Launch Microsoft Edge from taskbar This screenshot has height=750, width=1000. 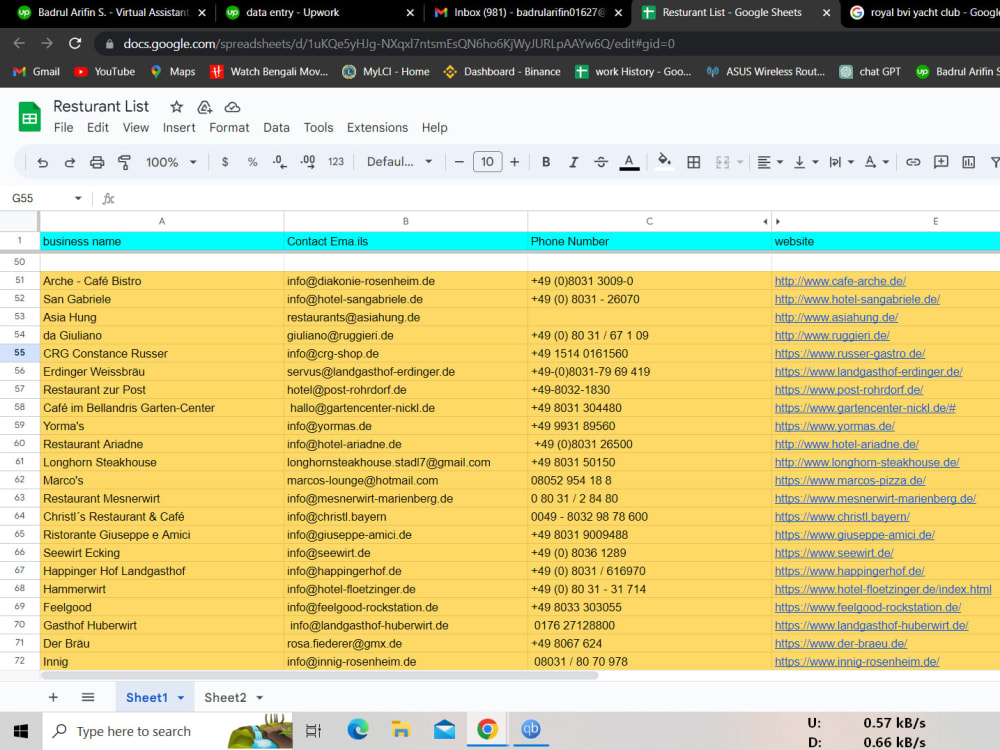point(358,730)
